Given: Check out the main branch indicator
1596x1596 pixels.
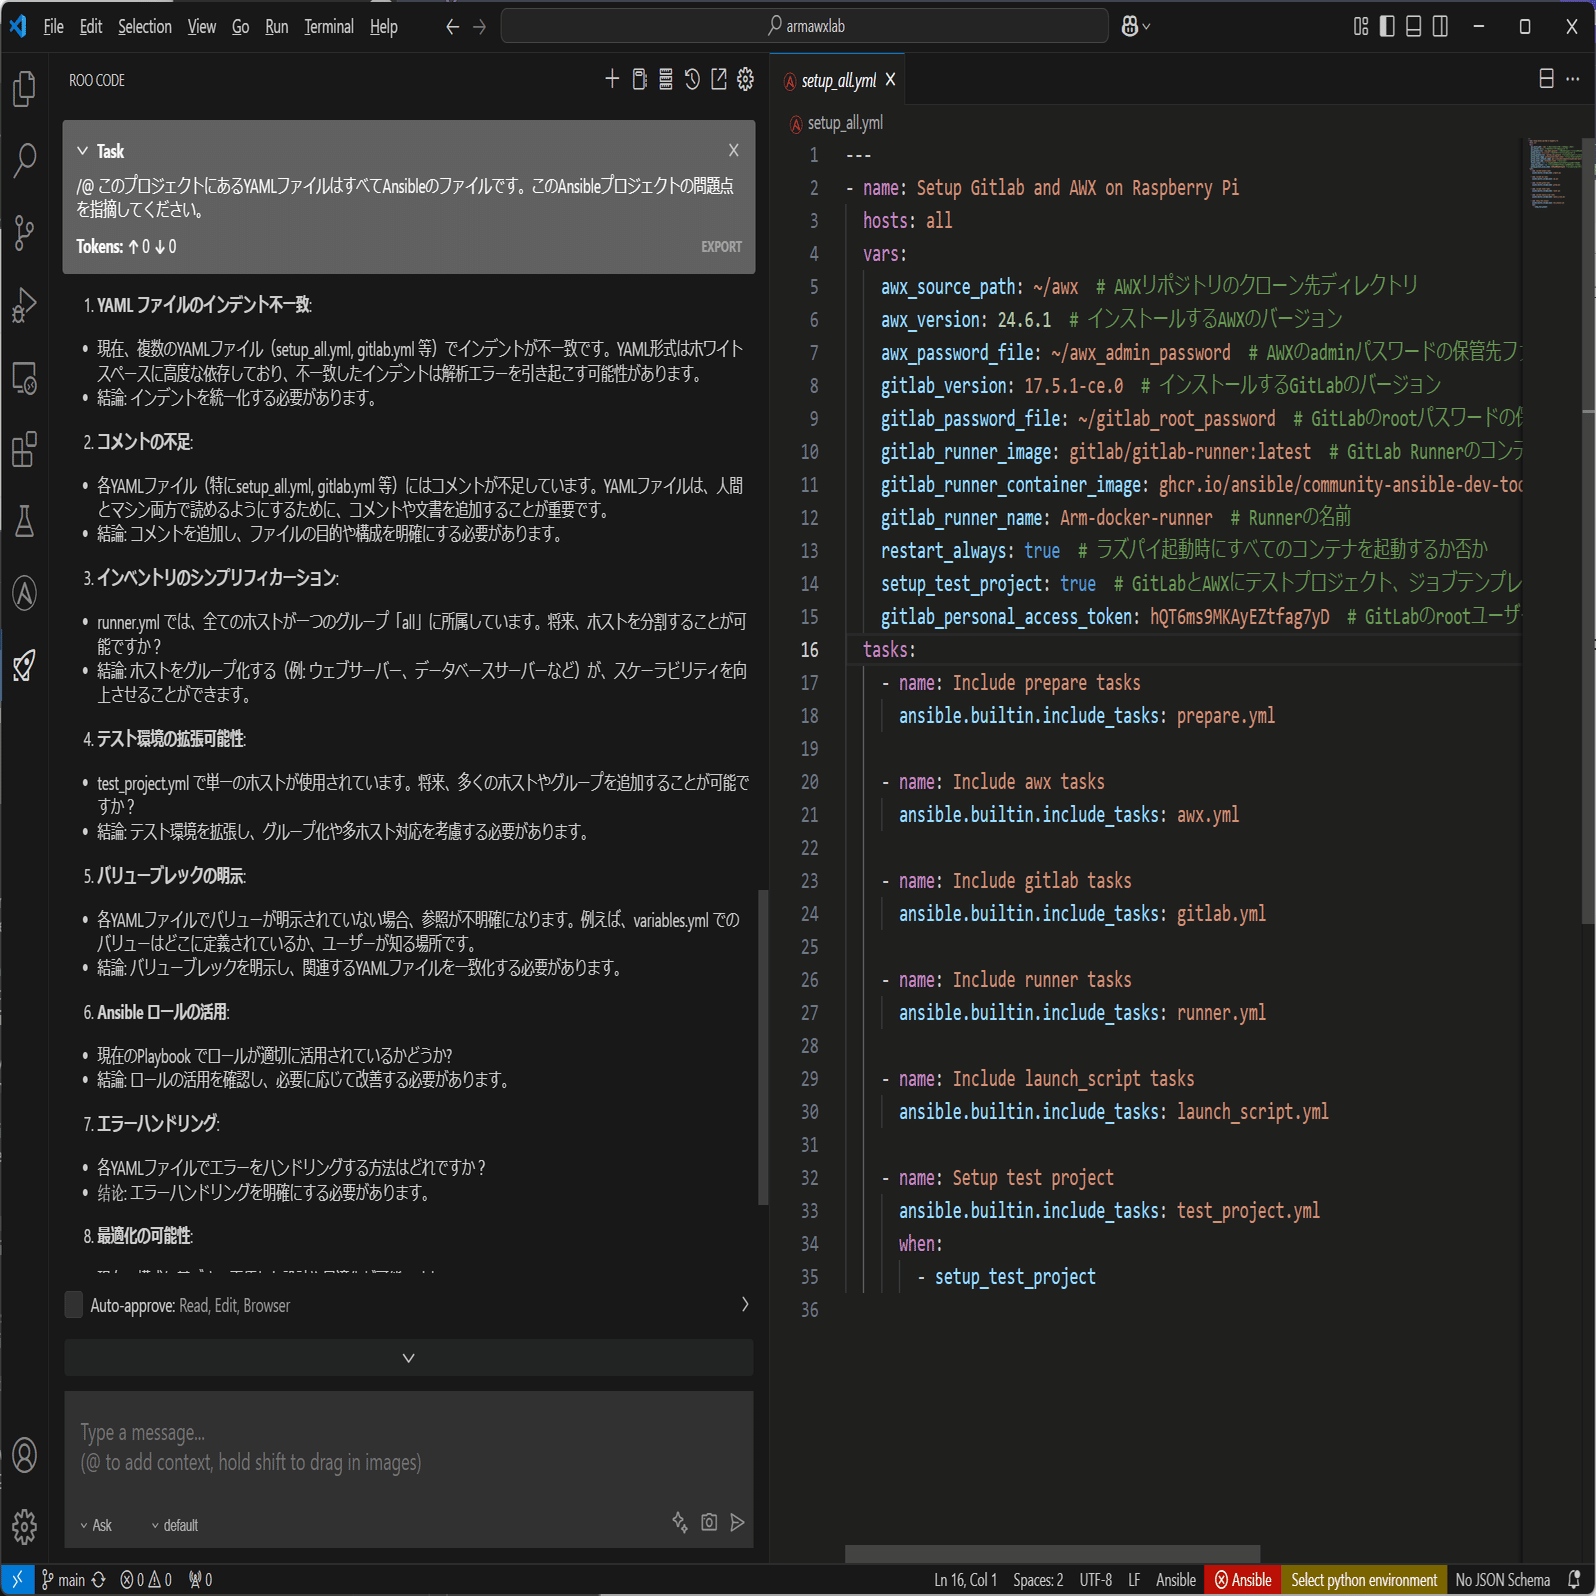Looking at the screenshot, I should [x=63, y=1580].
